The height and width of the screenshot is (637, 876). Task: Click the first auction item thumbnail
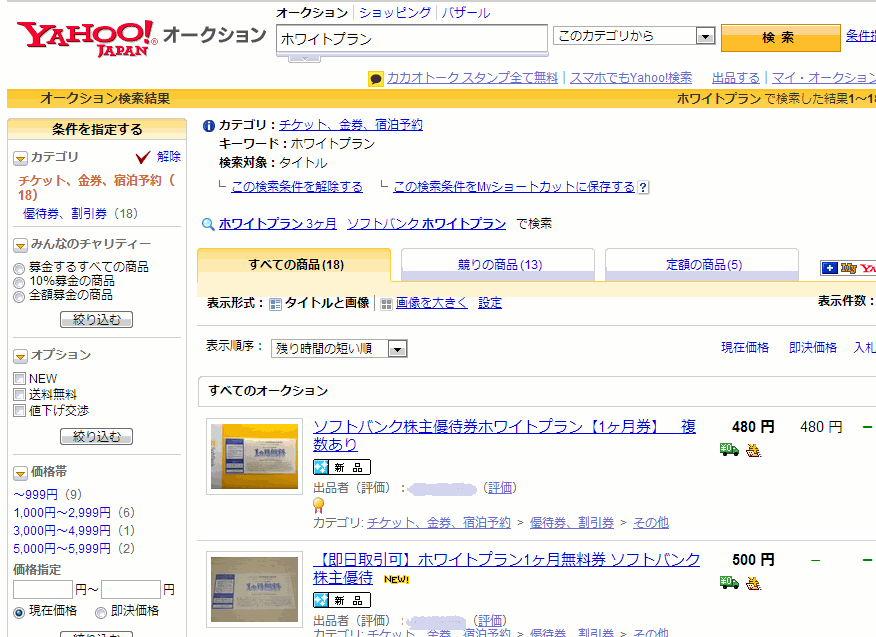[254, 455]
